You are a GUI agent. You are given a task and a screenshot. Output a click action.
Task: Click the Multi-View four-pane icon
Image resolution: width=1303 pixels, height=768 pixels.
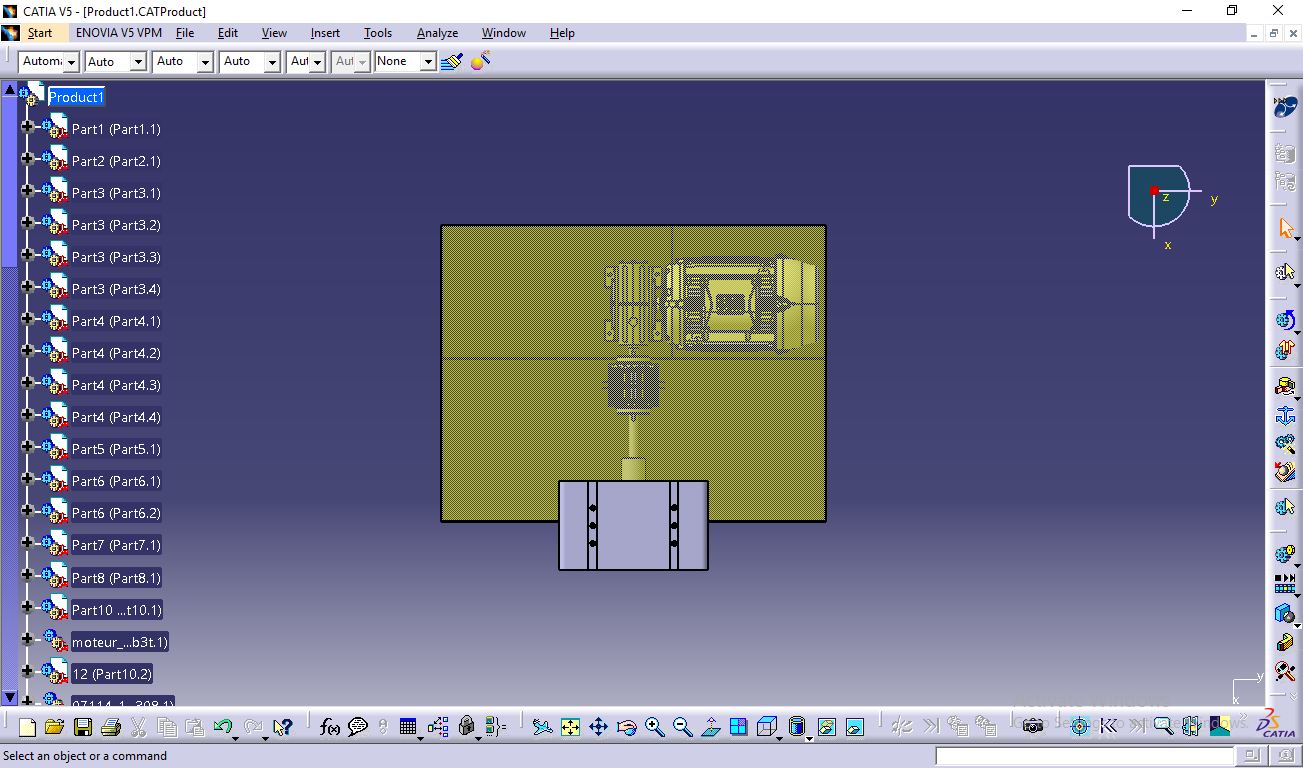(738, 727)
